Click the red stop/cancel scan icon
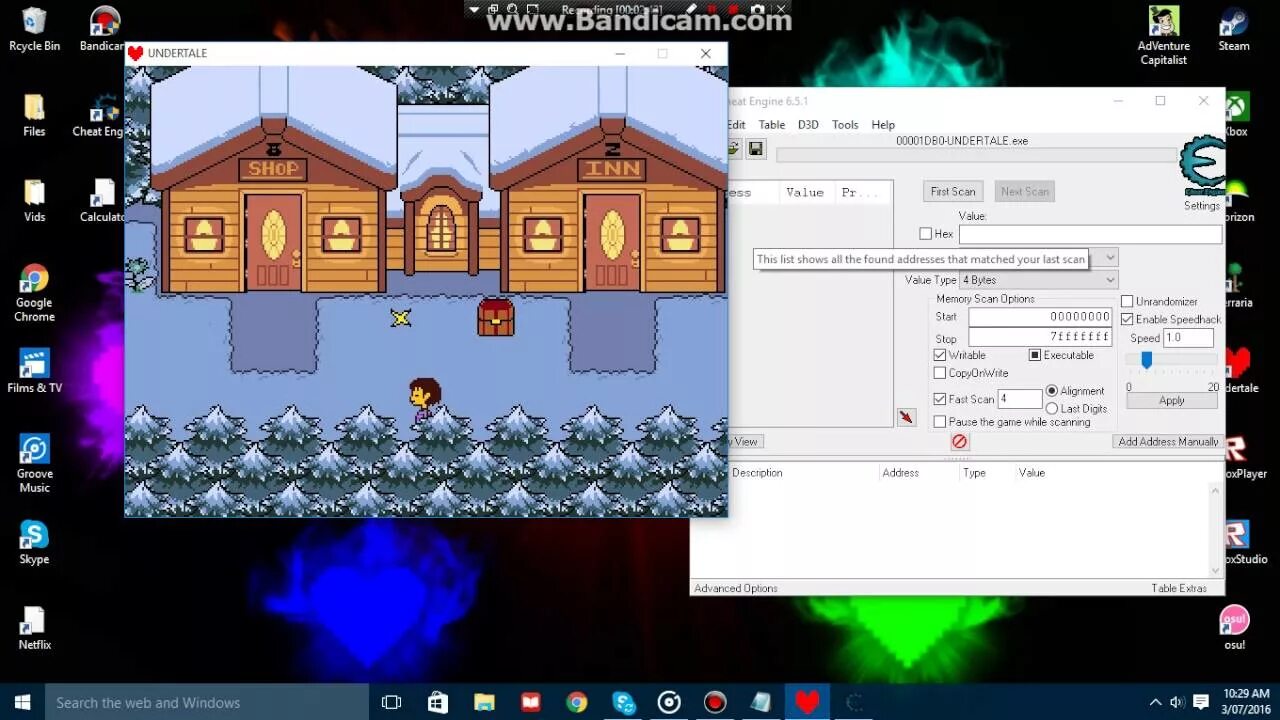Viewport: 1280px width, 720px height. 959,441
